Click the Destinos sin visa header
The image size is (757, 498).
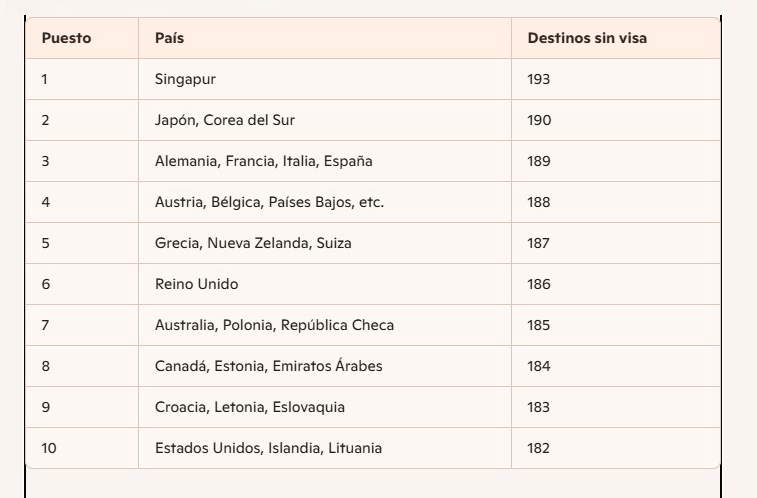point(616,38)
